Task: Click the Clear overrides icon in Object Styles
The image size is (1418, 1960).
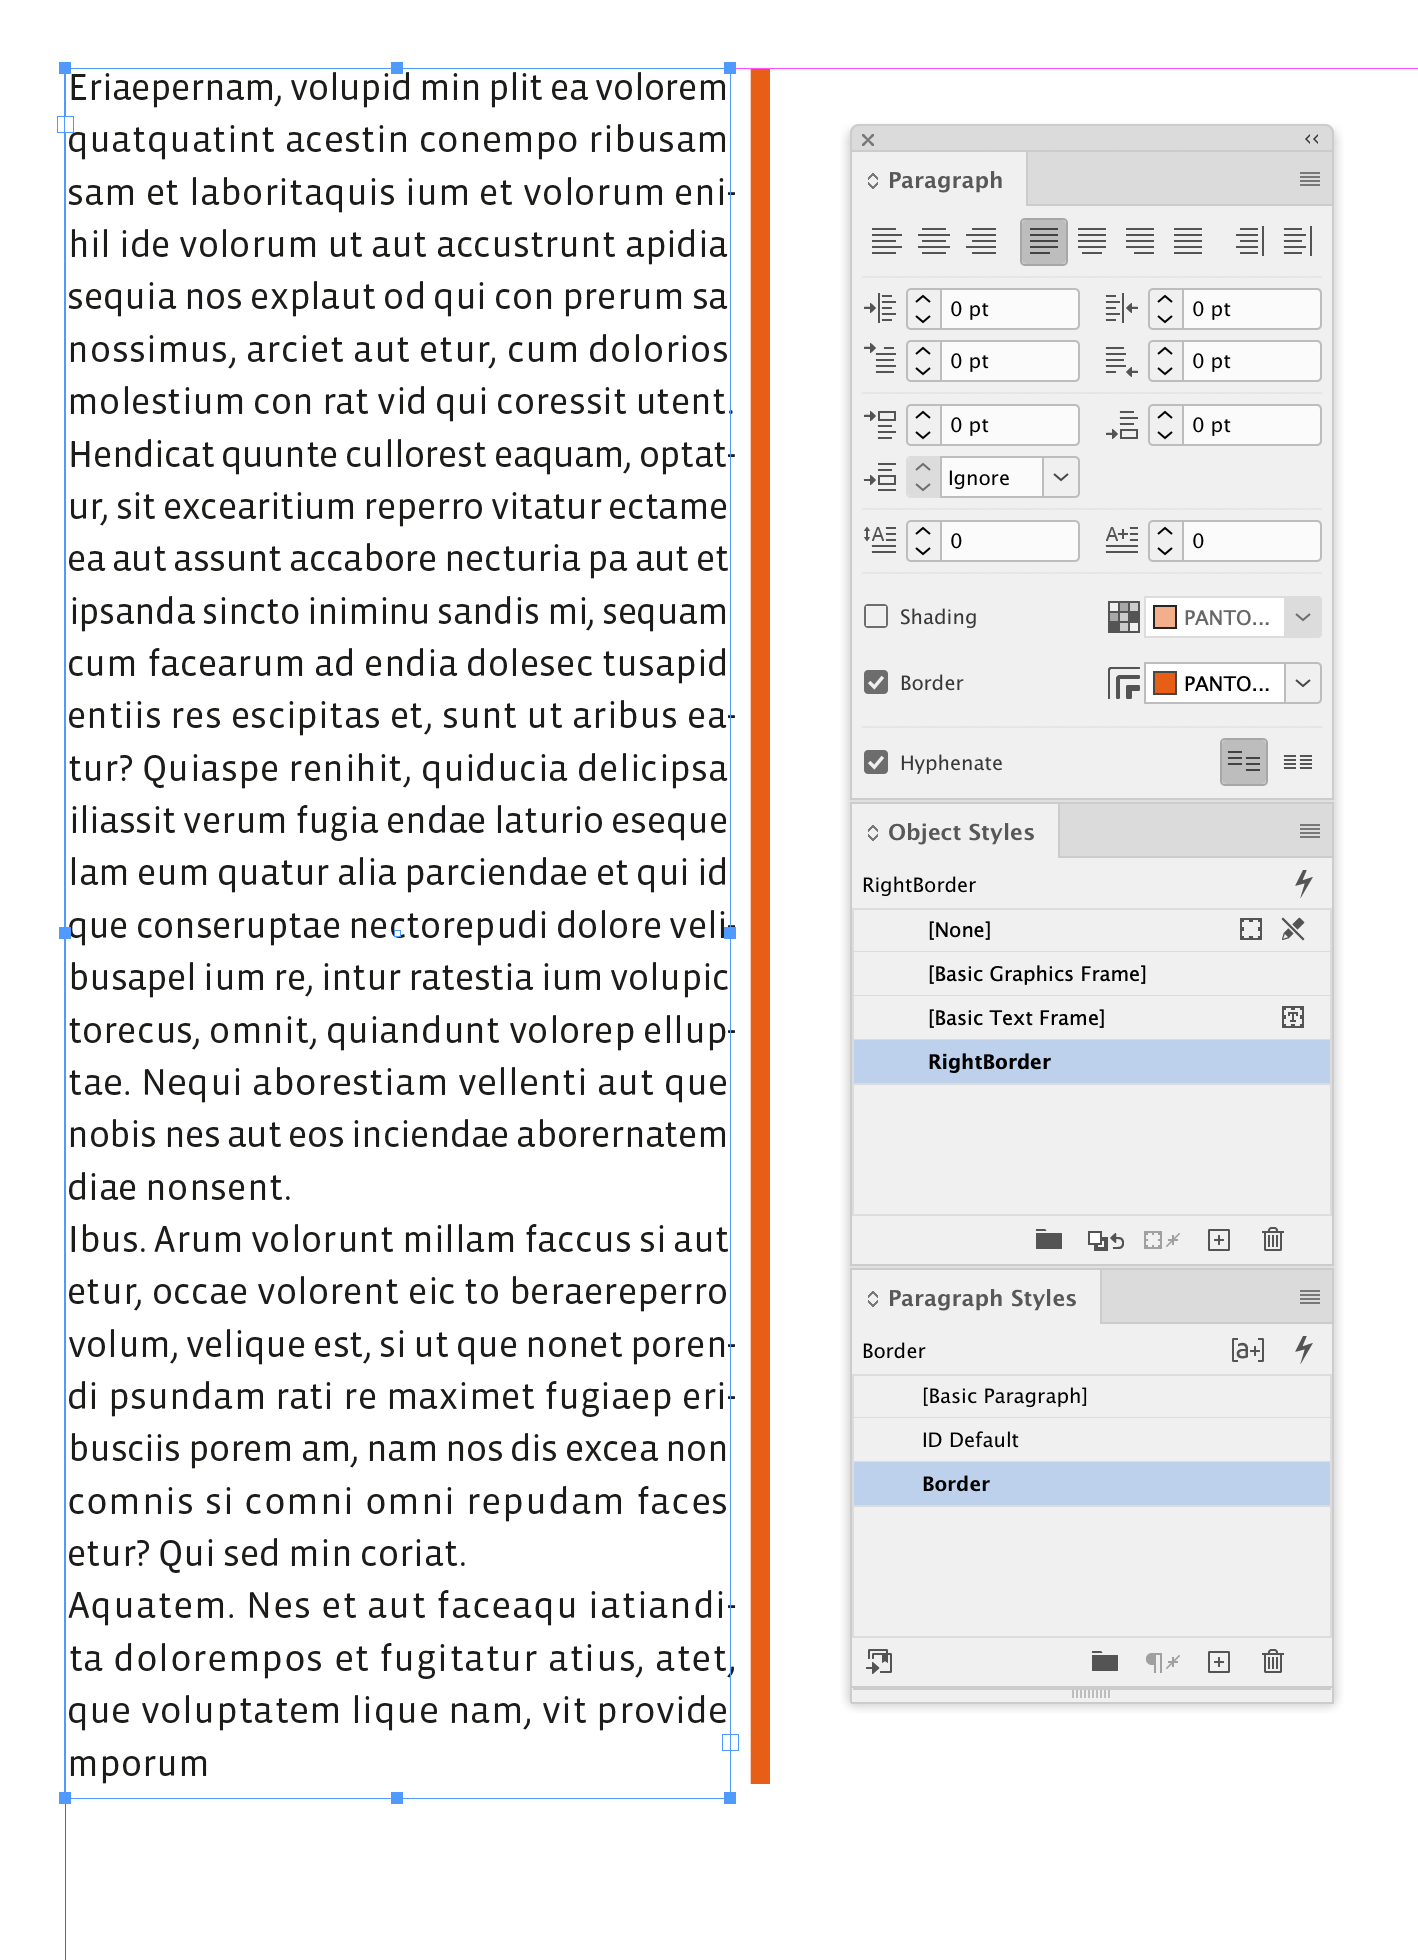Action: coord(1160,1240)
